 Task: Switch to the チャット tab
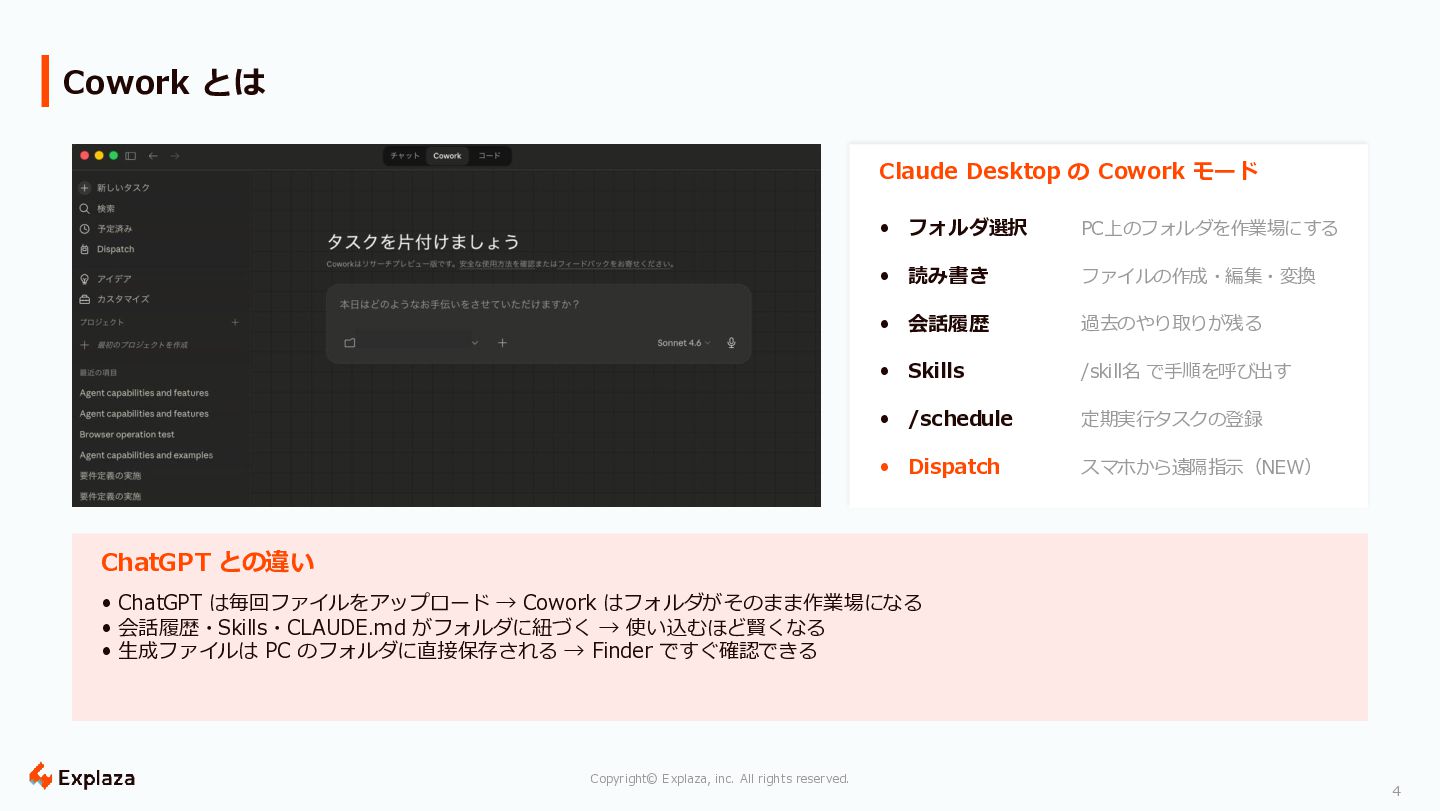(405, 156)
